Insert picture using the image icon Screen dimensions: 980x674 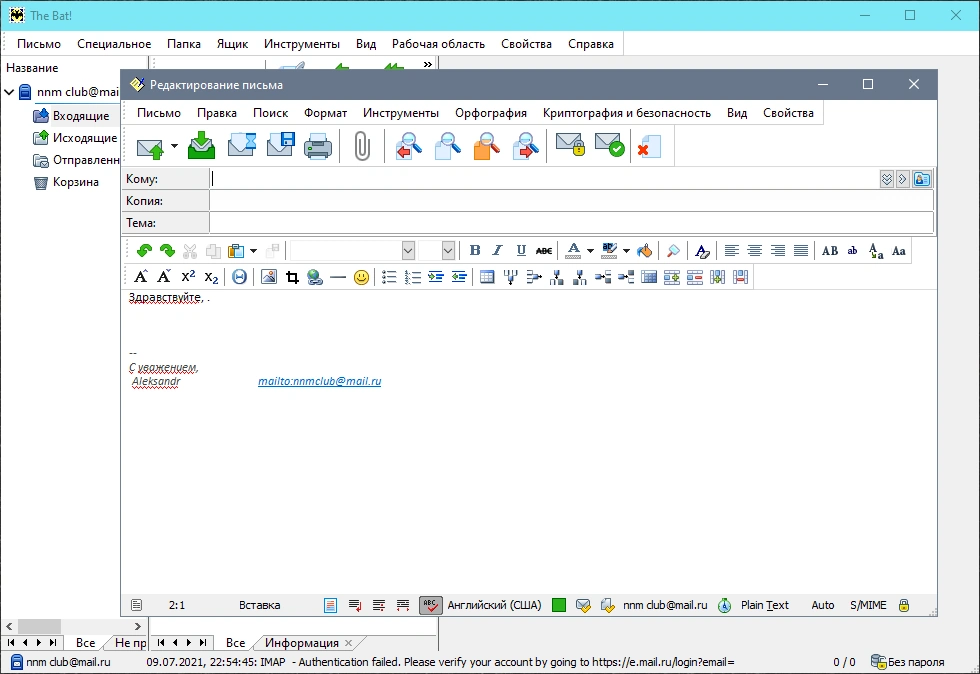tap(269, 276)
